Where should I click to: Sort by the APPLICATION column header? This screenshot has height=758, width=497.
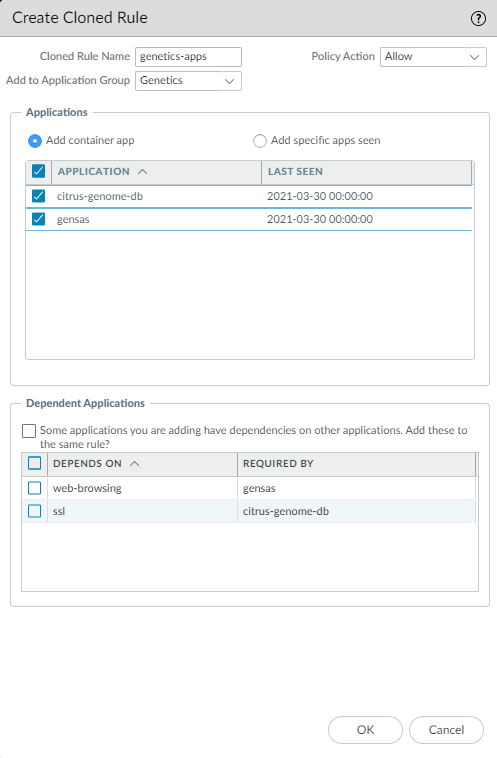click(156, 172)
